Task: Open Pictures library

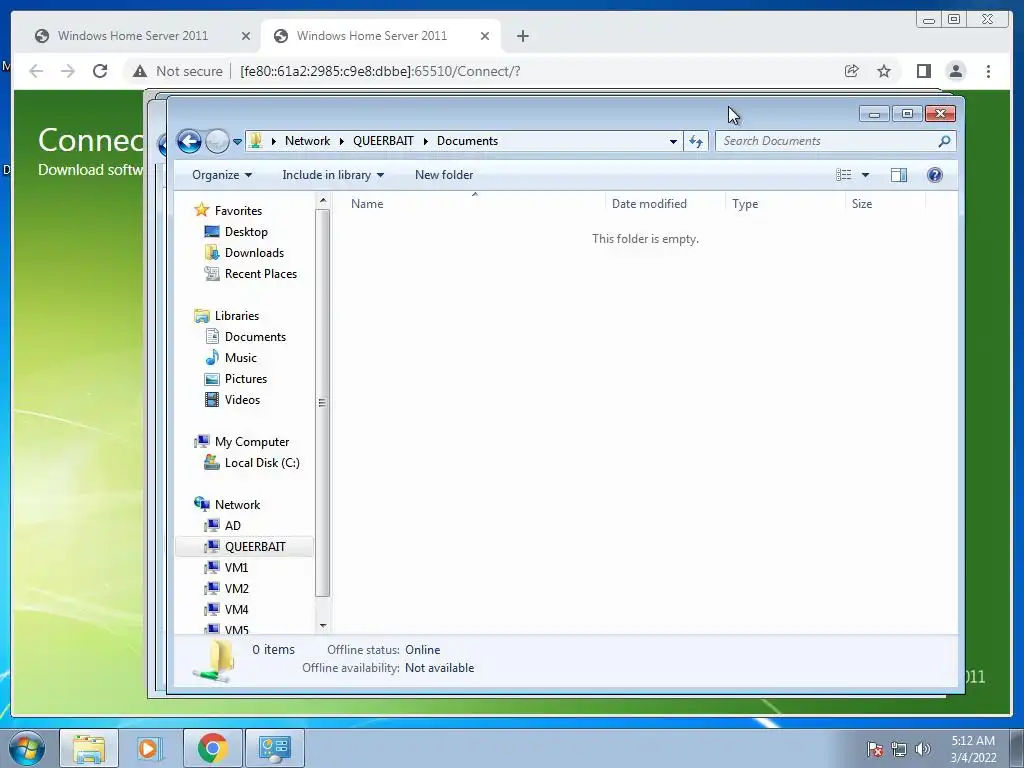Action: click(246, 379)
